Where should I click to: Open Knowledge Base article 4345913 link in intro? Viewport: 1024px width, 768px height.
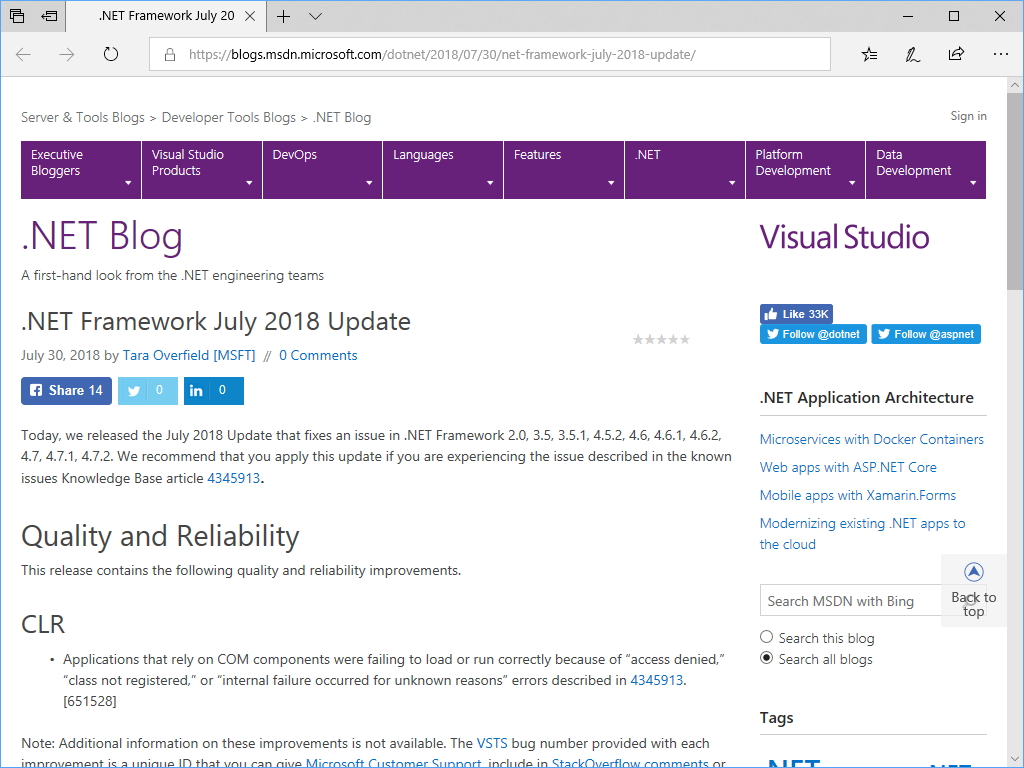(x=234, y=478)
